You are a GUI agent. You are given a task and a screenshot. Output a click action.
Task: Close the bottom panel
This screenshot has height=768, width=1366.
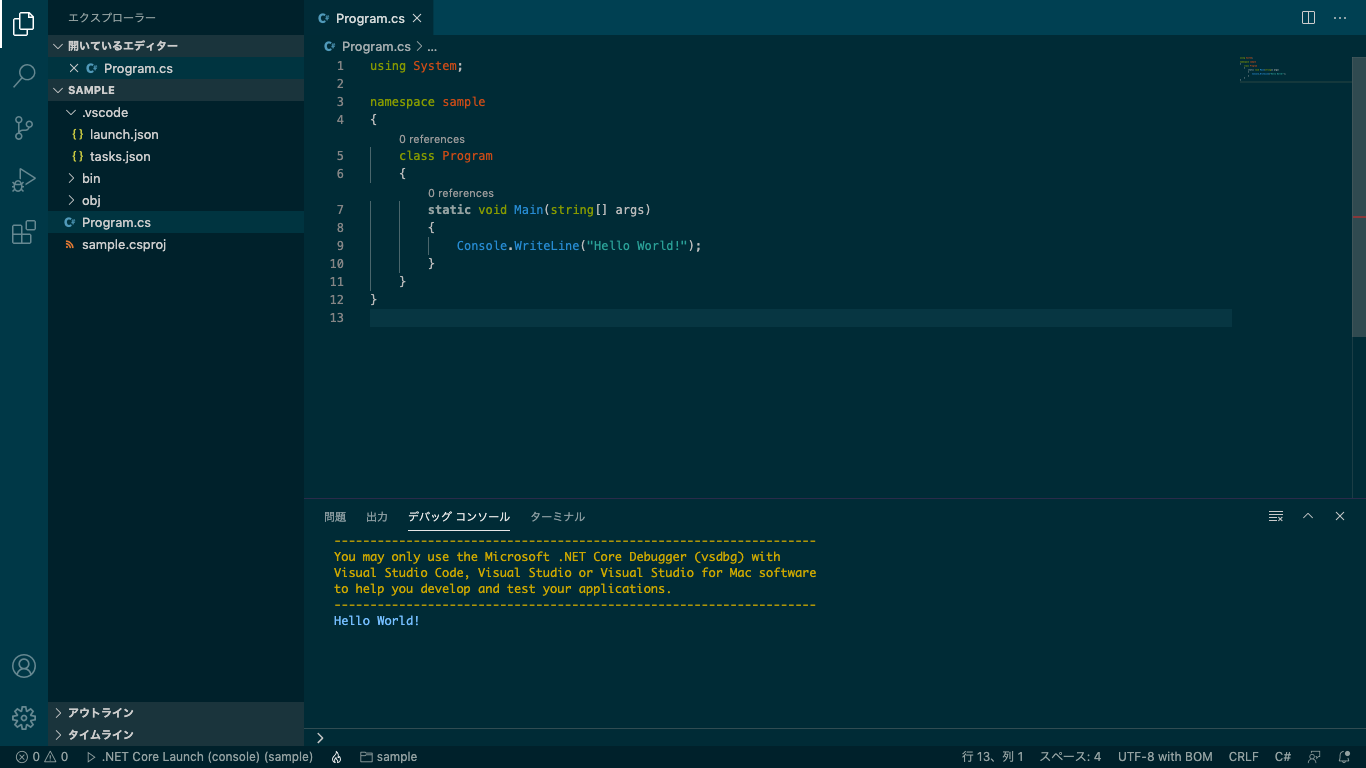click(1340, 516)
